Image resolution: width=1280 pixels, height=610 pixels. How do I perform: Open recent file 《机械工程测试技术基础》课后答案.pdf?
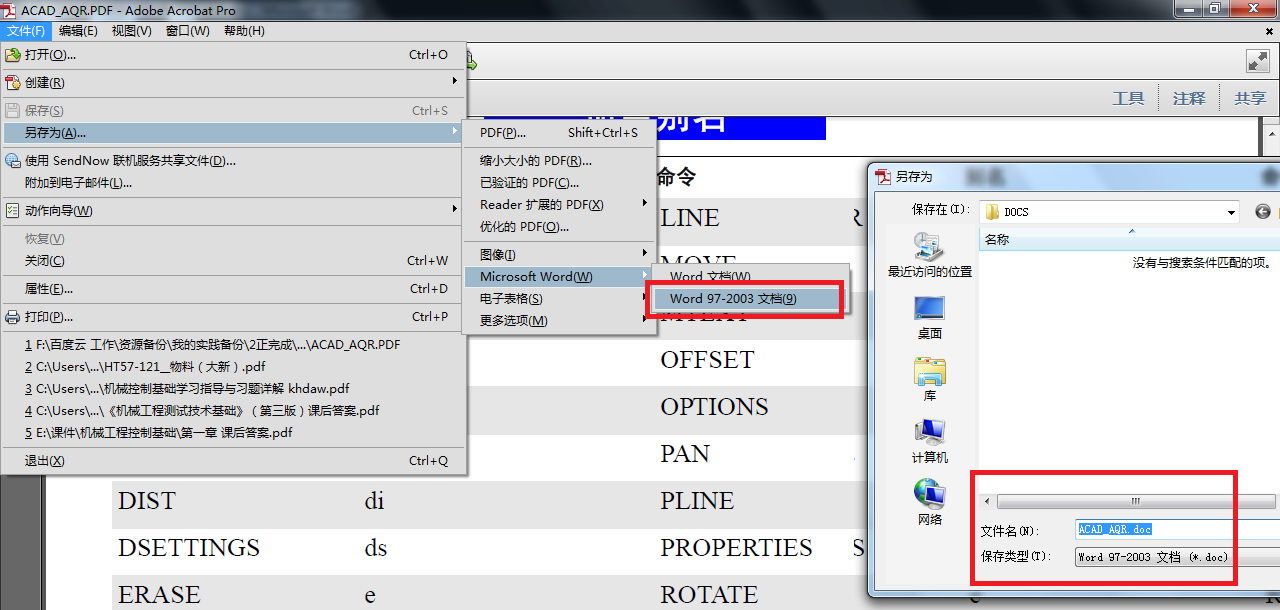pyautogui.click(x=234, y=410)
